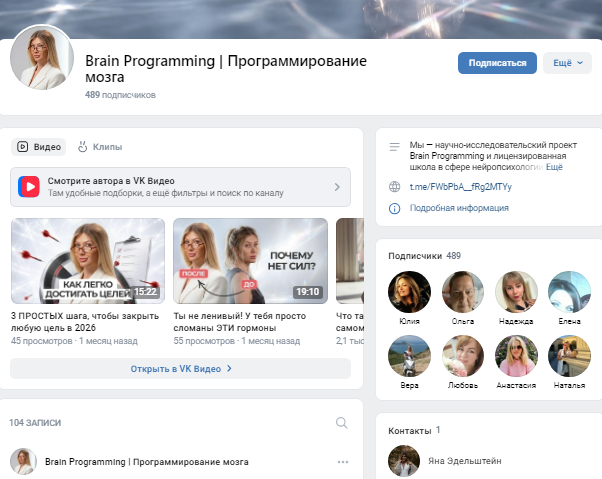
Task: Click the post author avatar of Brain Programming
Action: pos(23,461)
